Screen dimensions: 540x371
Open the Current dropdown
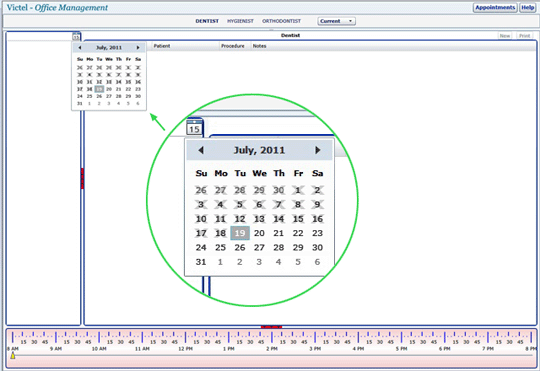pos(336,21)
